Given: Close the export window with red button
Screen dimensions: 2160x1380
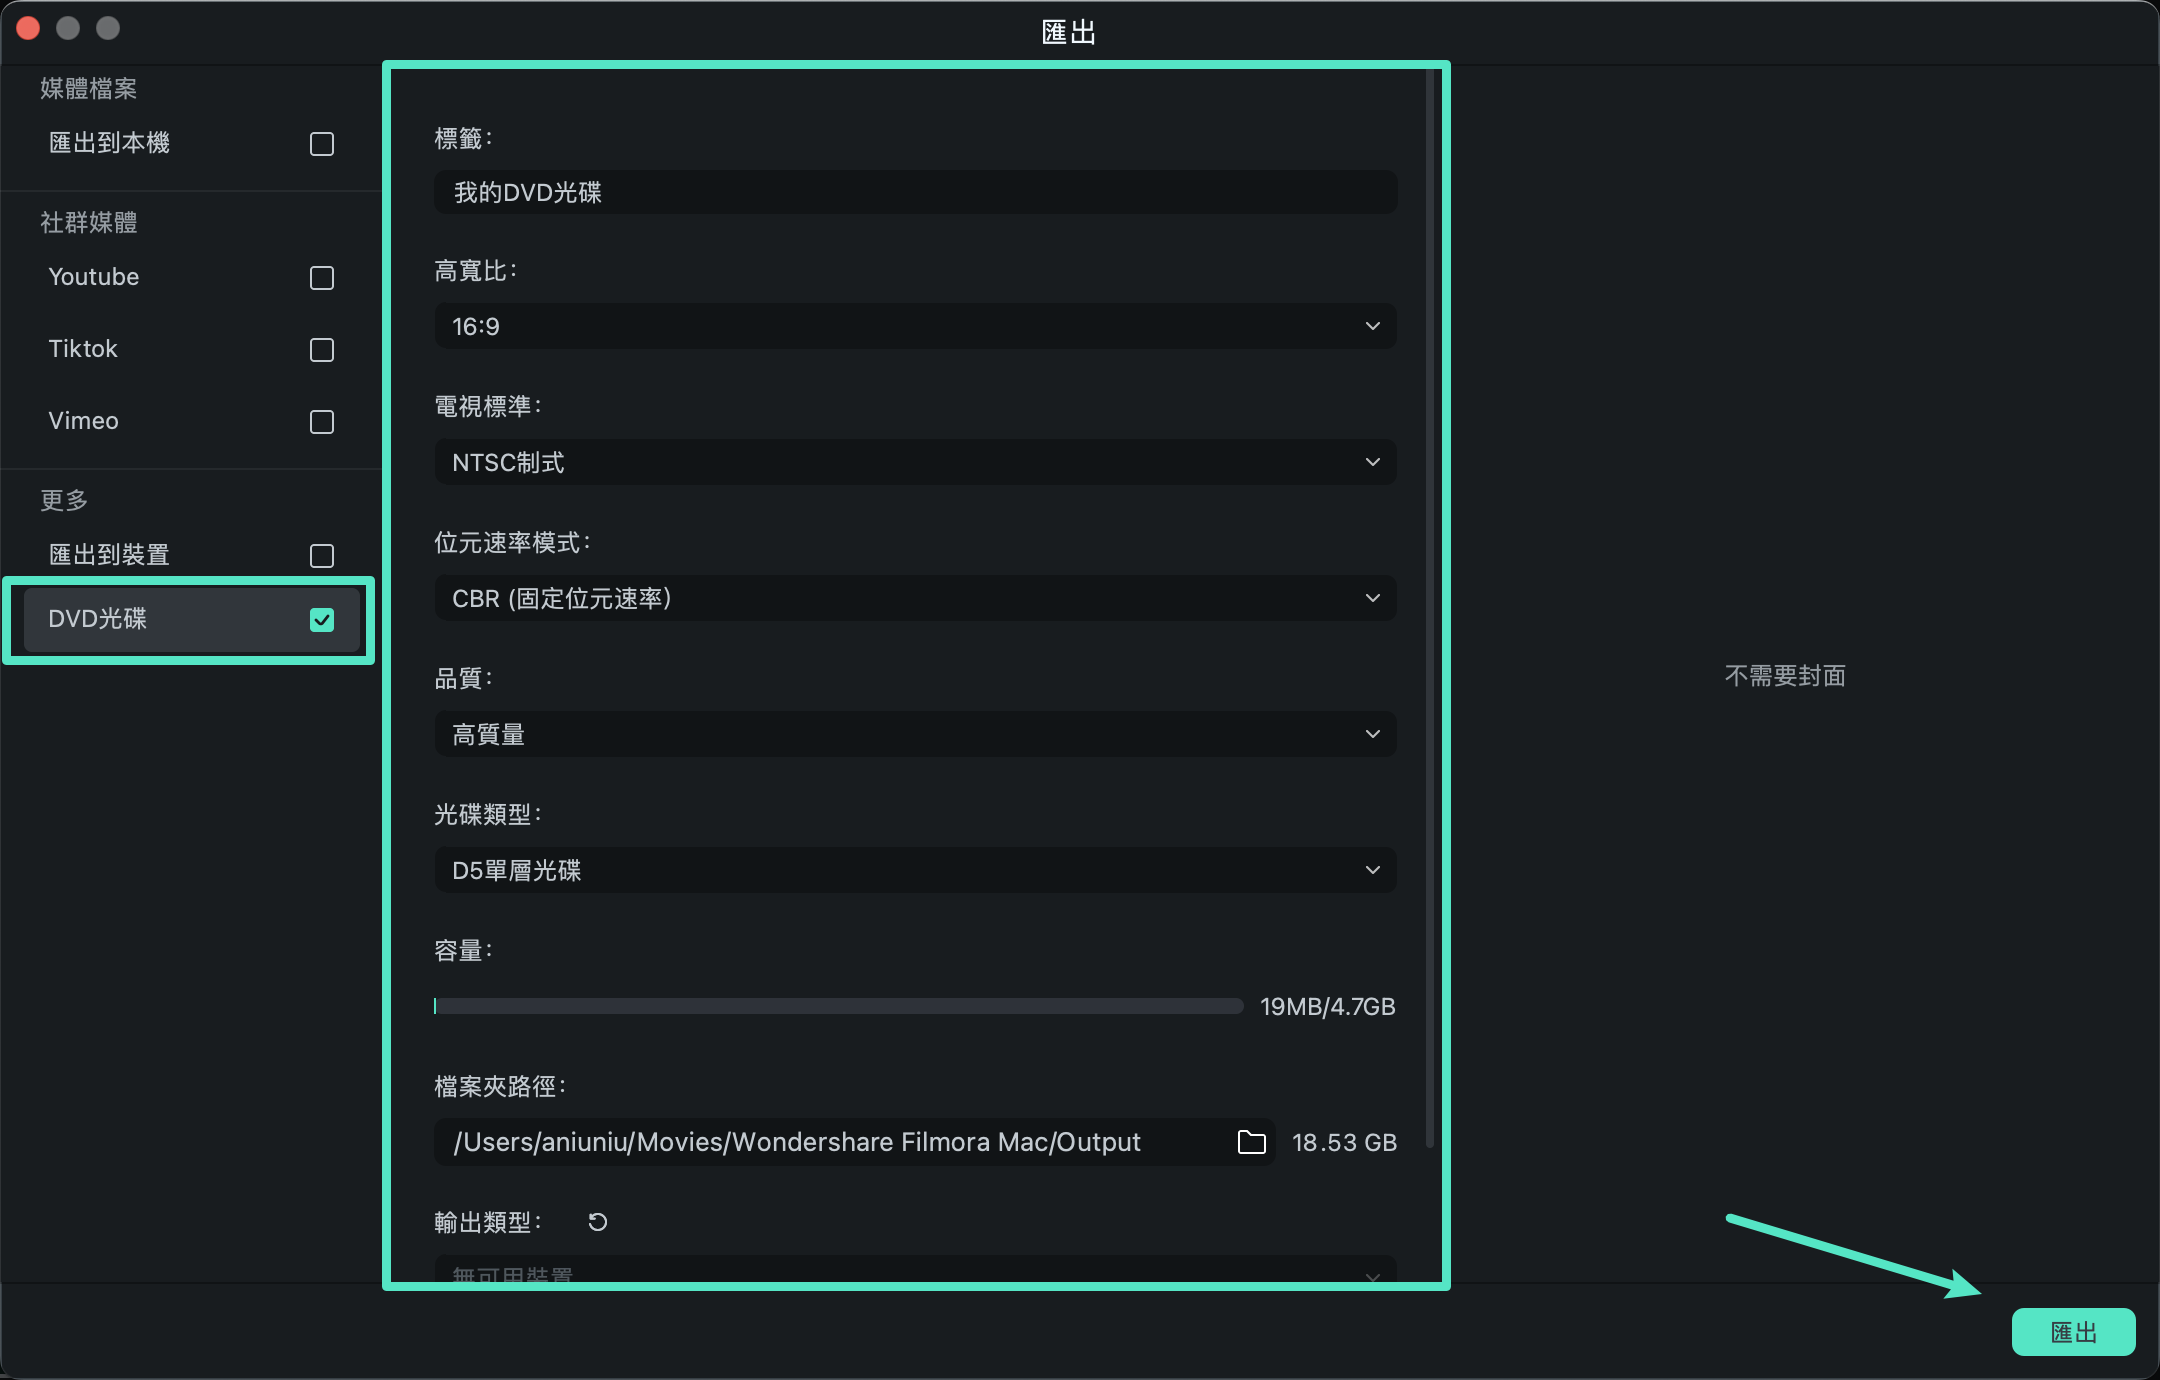Looking at the screenshot, I should pyautogui.click(x=28, y=28).
